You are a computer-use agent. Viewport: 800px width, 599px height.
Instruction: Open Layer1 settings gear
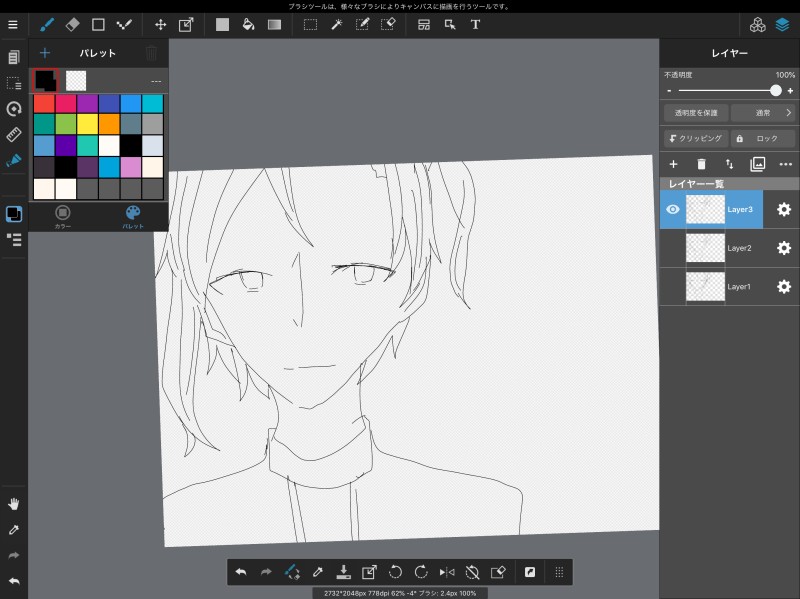tap(784, 287)
